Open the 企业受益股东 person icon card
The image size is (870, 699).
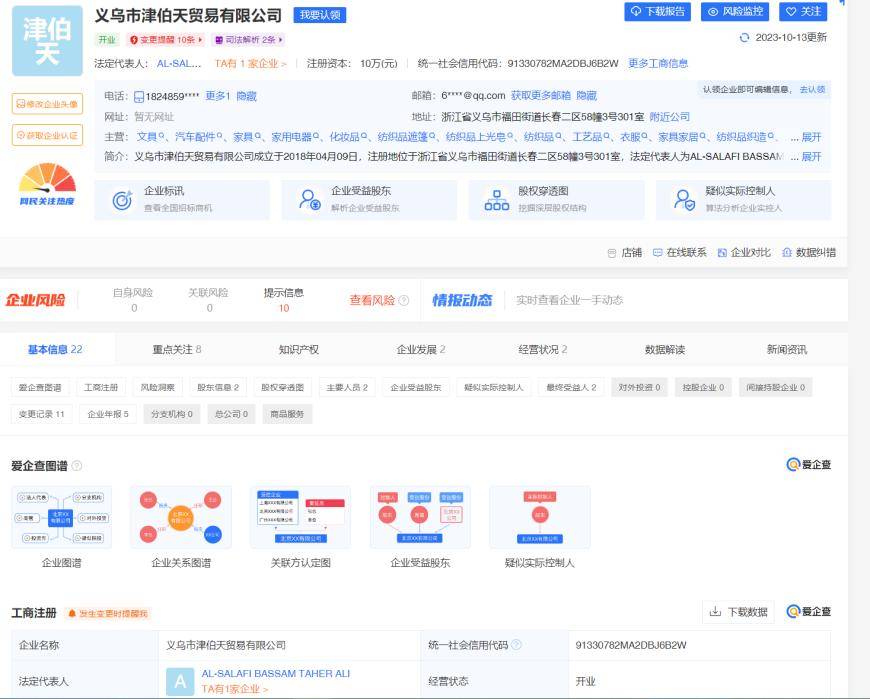coord(369,200)
